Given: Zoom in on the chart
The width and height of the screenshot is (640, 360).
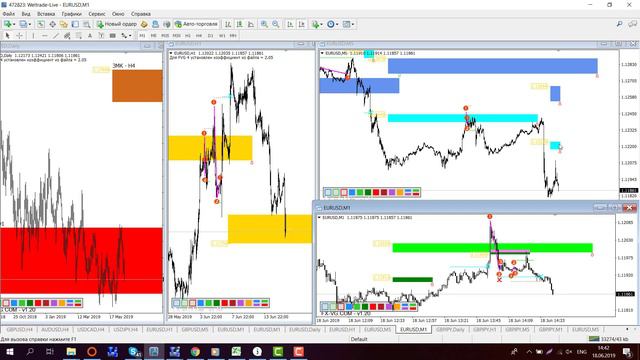Looking at the screenshot, I should point(264,24).
